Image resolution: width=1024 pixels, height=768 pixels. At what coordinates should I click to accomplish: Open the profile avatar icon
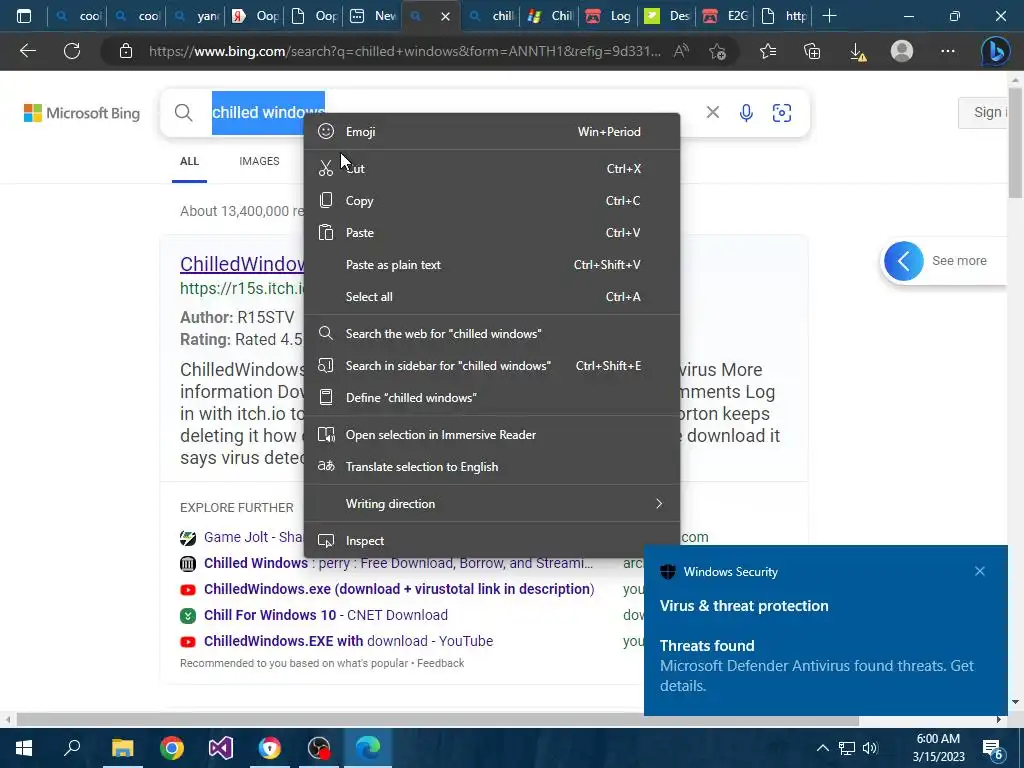902,51
